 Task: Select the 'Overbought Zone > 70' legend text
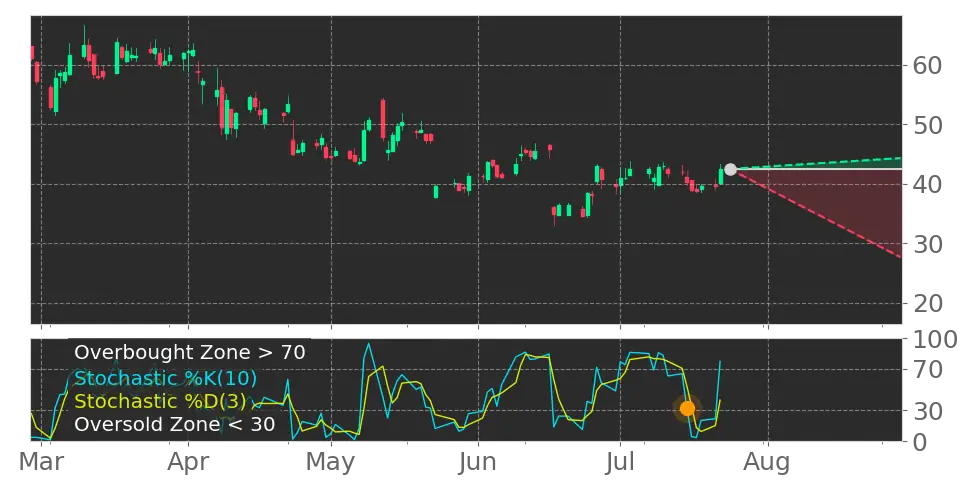tap(190, 353)
